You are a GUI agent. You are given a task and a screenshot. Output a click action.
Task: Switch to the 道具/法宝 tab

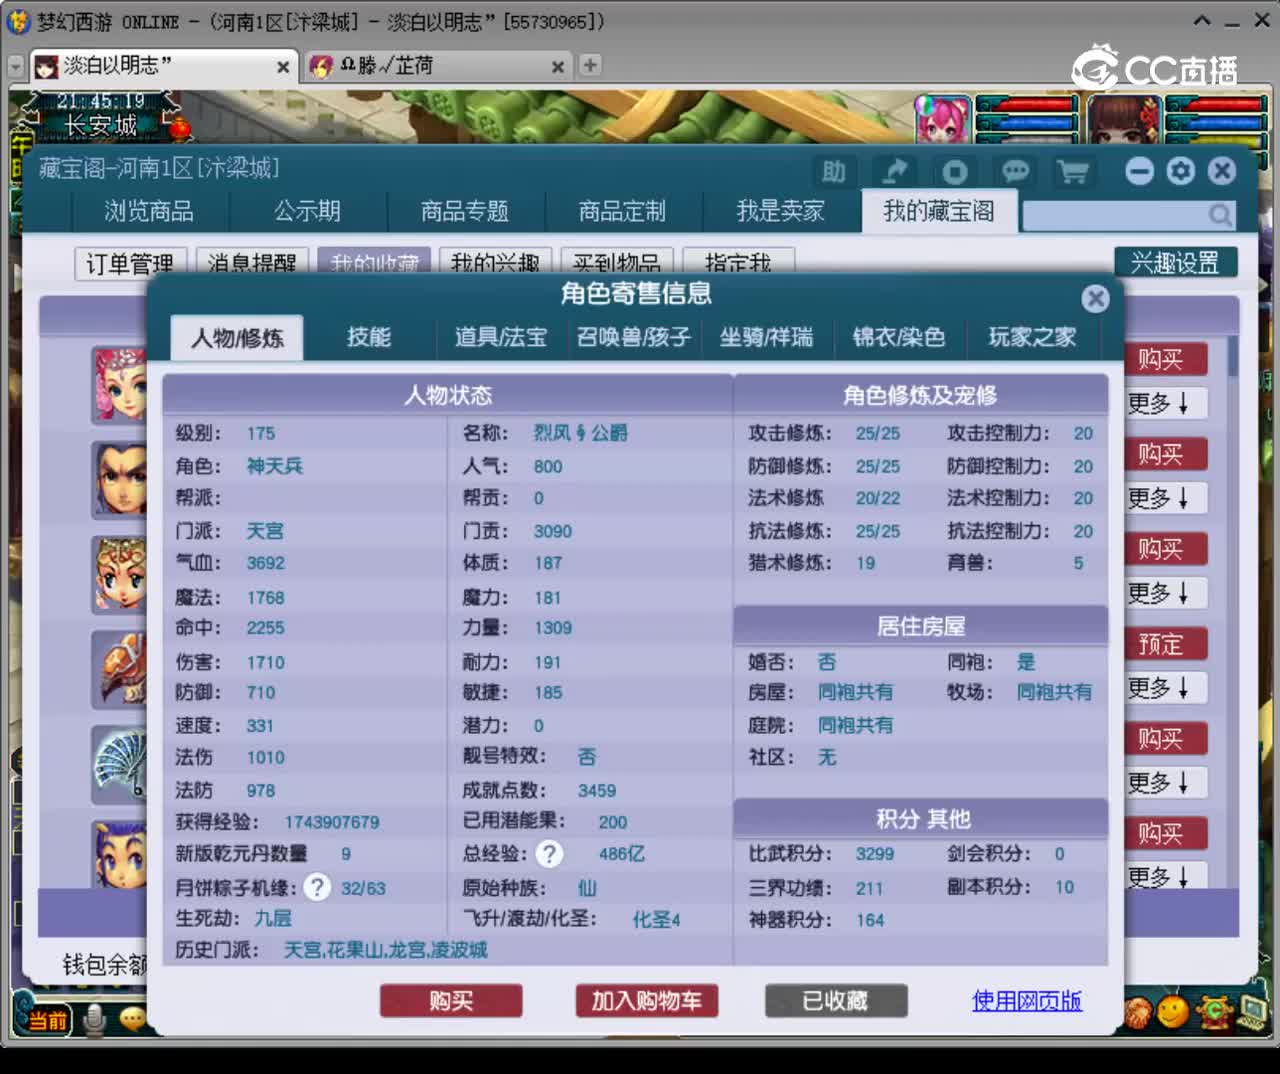[x=501, y=338]
